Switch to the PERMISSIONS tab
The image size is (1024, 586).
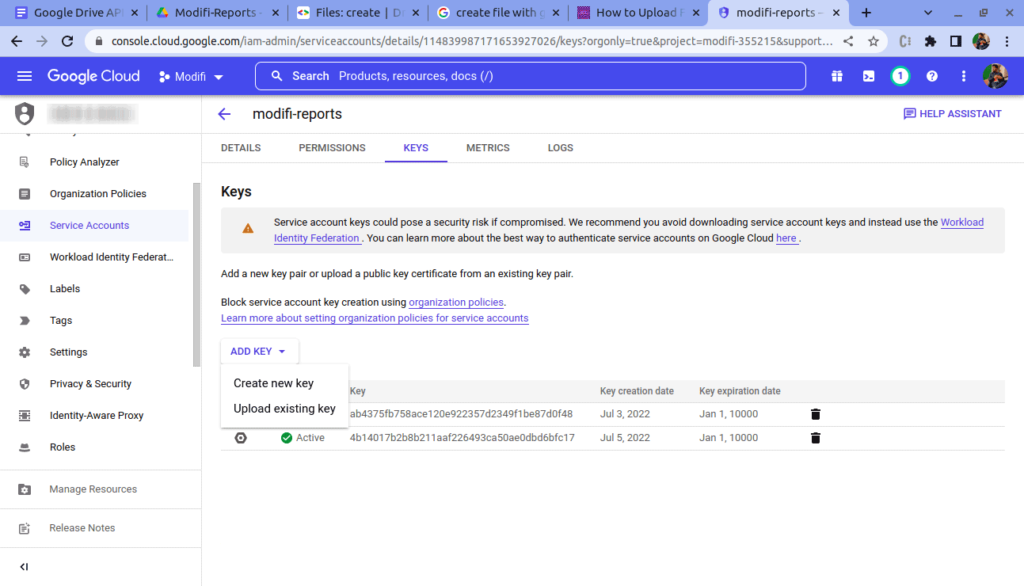332,148
